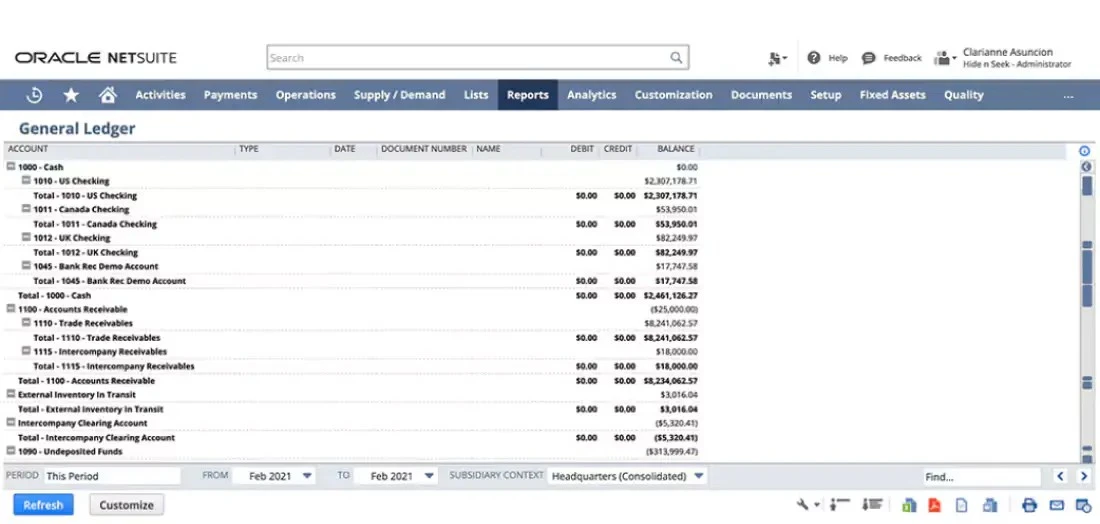Open the Analytics menu

(591, 95)
